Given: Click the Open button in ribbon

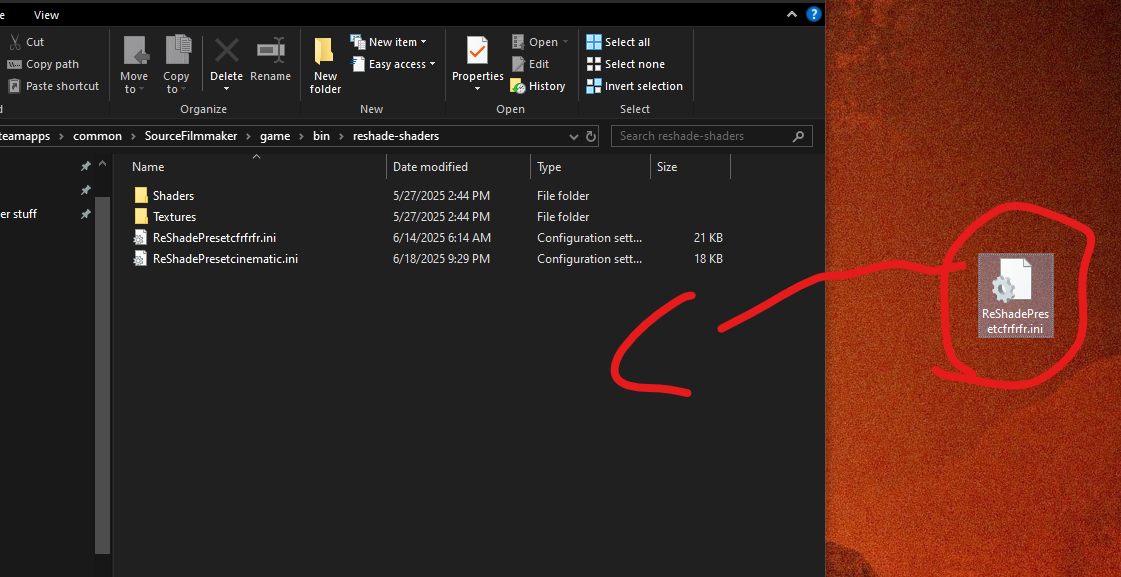Looking at the screenshot, I should (x=540, y=42).
